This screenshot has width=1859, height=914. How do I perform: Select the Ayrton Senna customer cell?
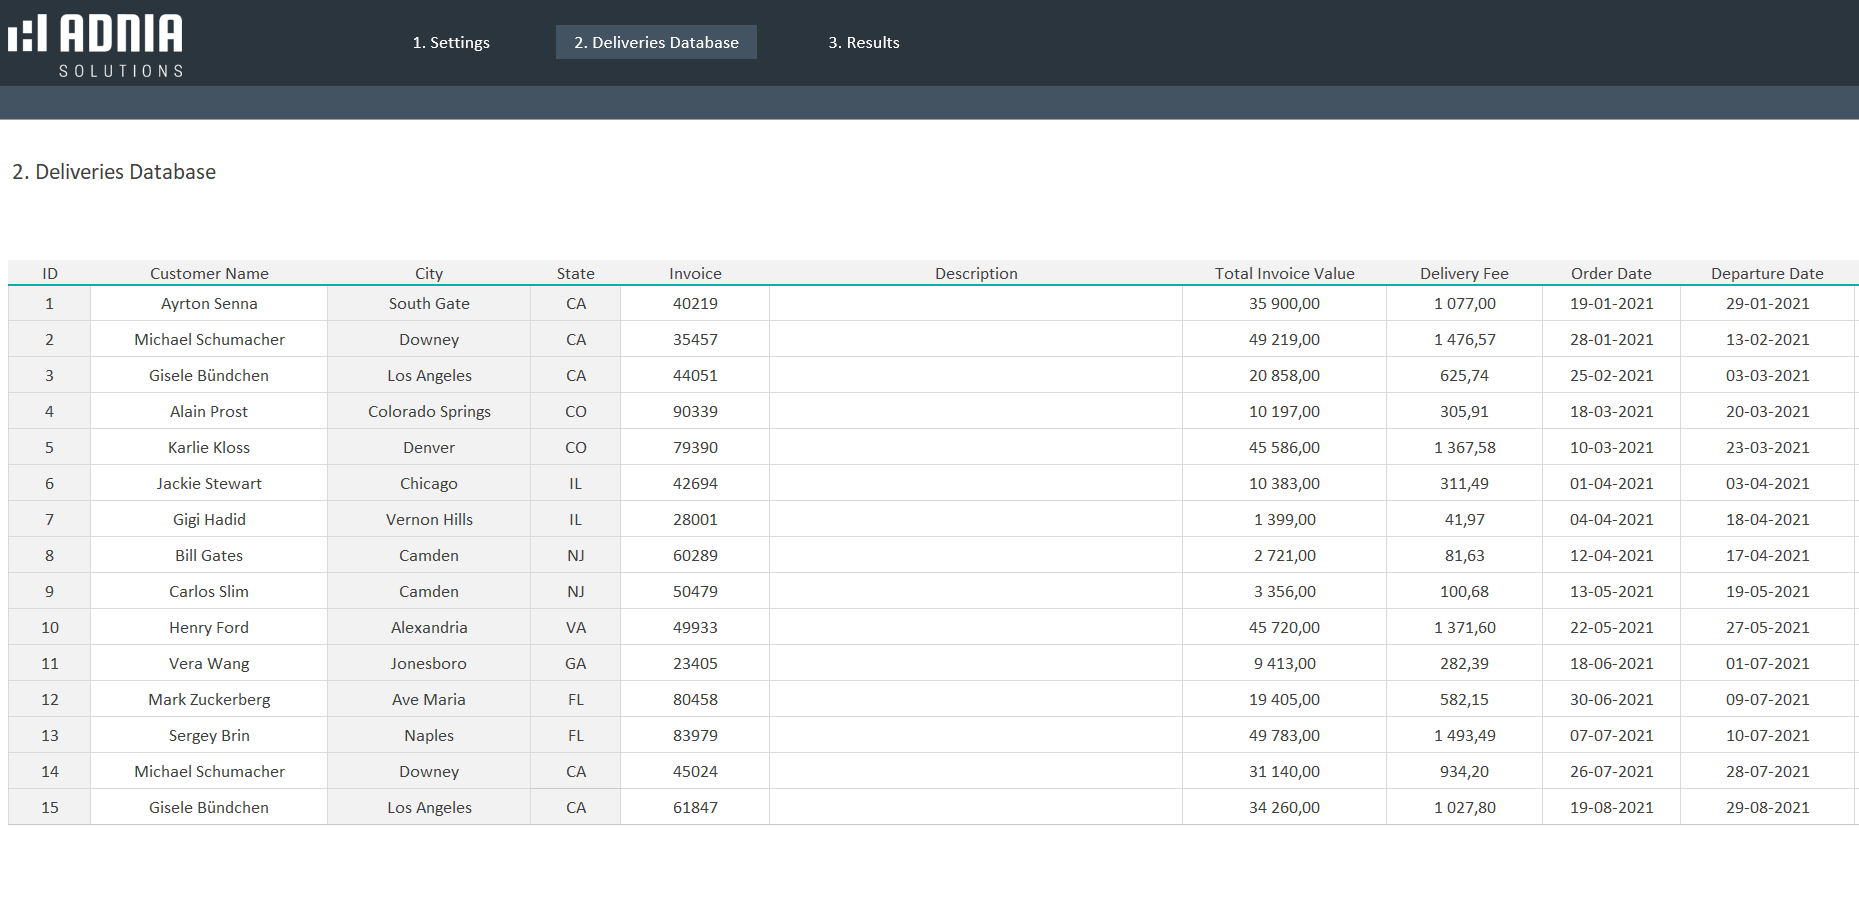pos(209,303)
